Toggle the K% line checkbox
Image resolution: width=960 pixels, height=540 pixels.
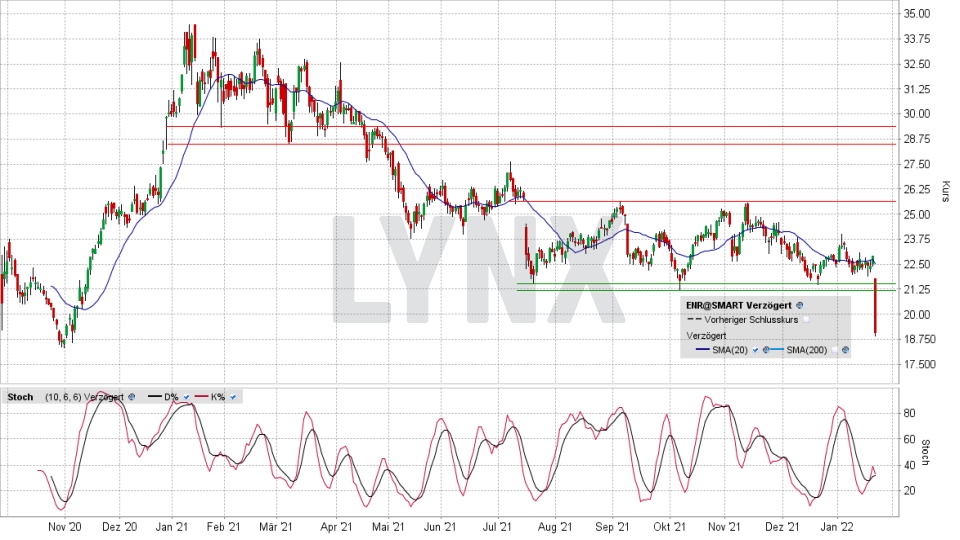233,397
